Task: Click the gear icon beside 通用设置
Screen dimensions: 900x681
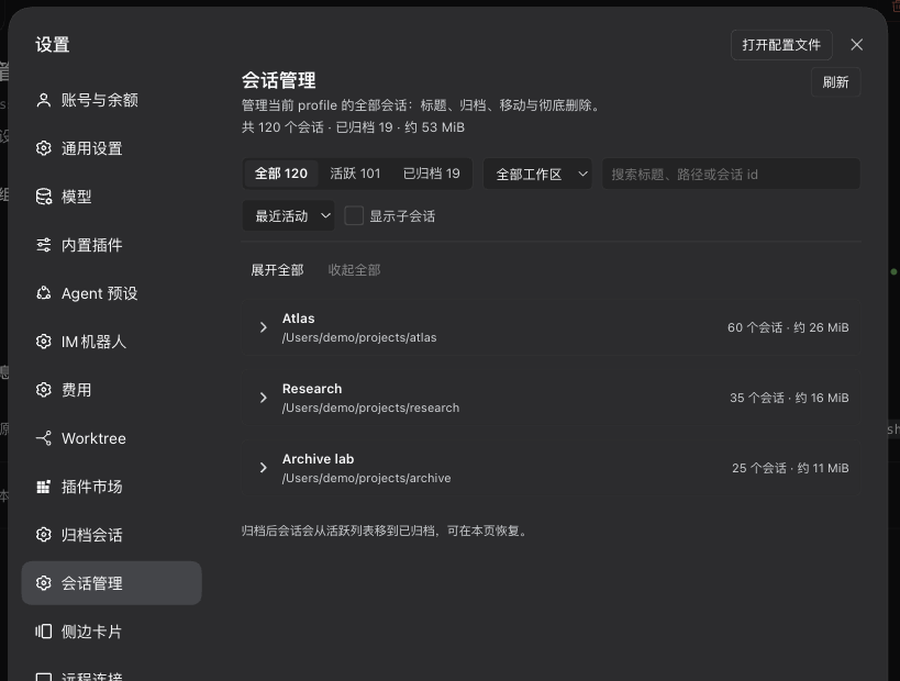Action: (x=44, y=148)
